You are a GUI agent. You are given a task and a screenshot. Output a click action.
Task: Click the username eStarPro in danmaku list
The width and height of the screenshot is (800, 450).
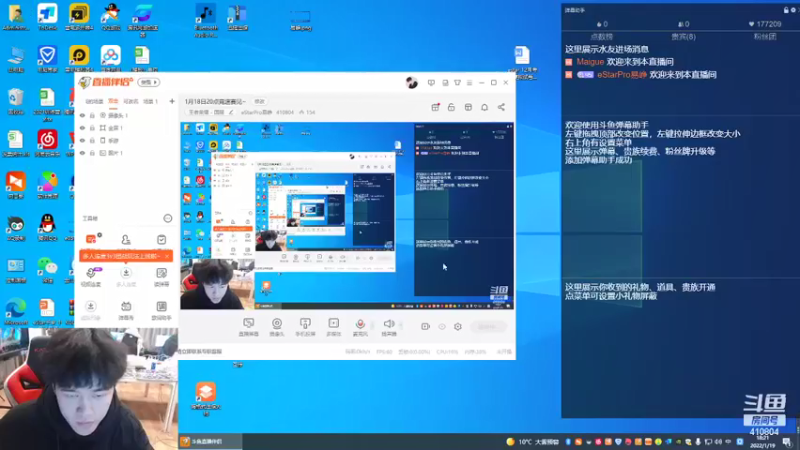click(622, 74)
